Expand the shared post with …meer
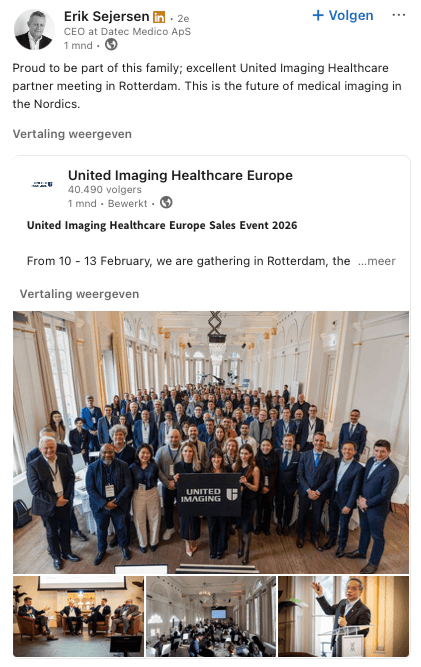 point(377,261)
